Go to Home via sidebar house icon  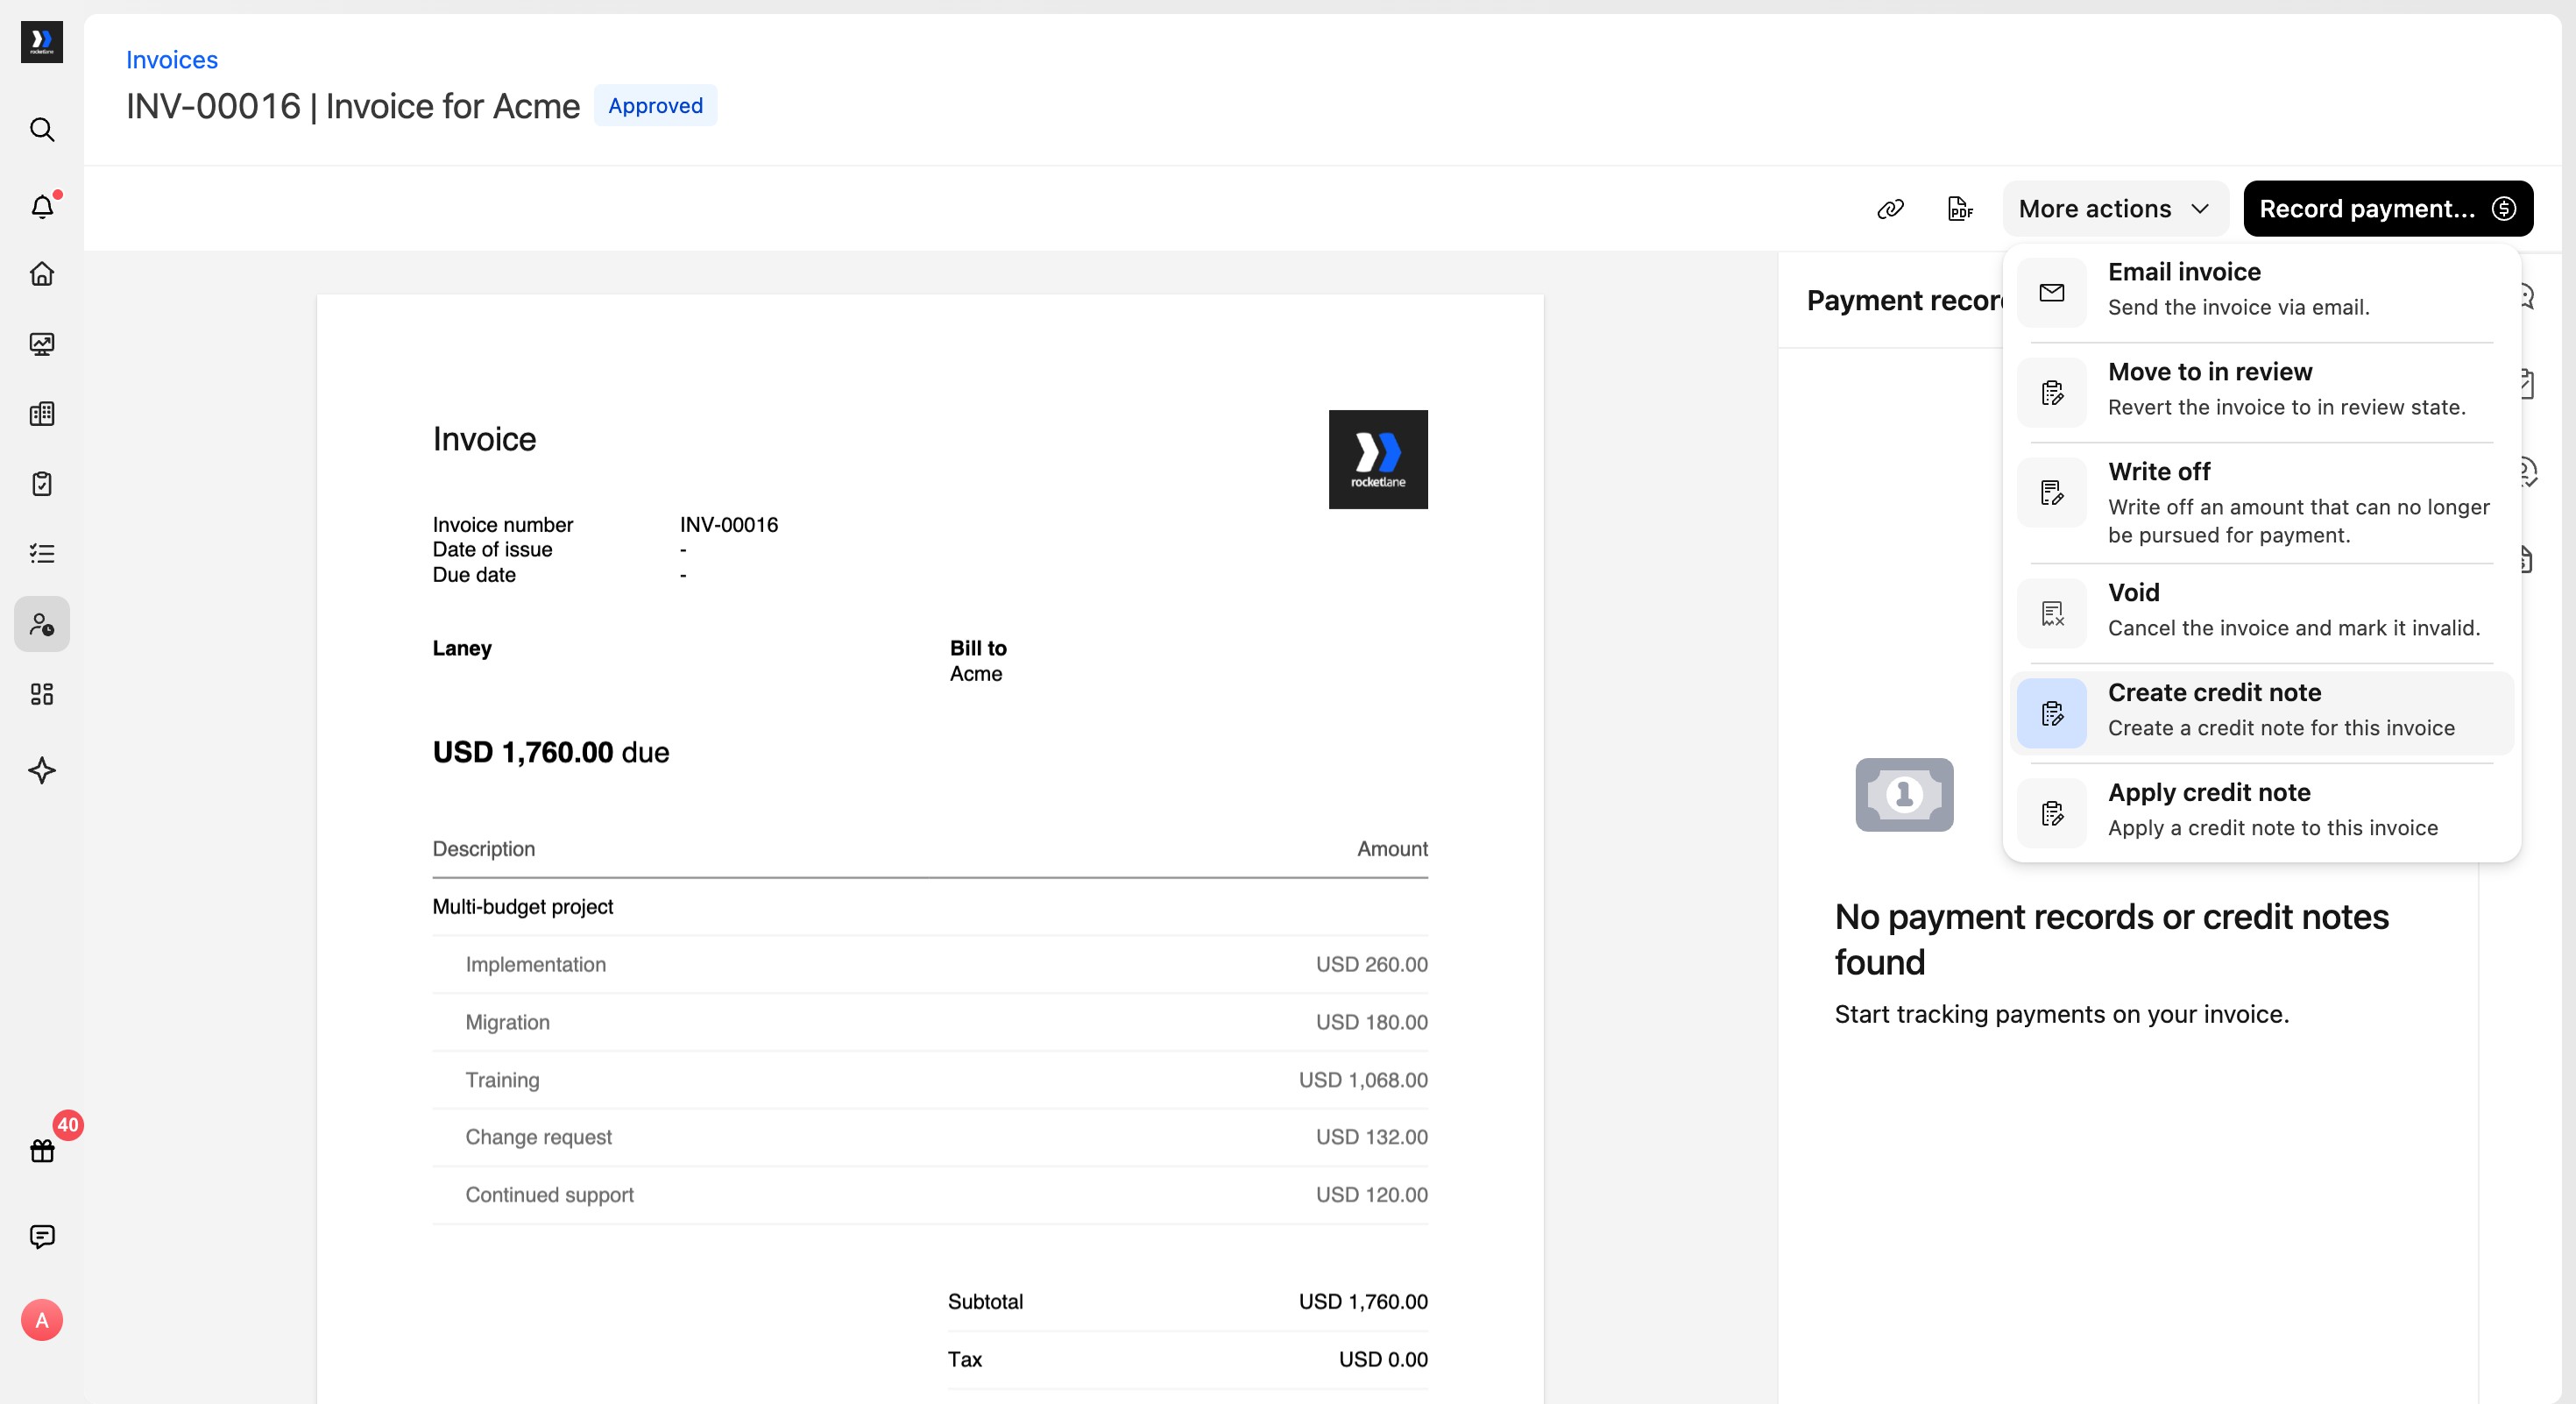[x=42, y=273]
